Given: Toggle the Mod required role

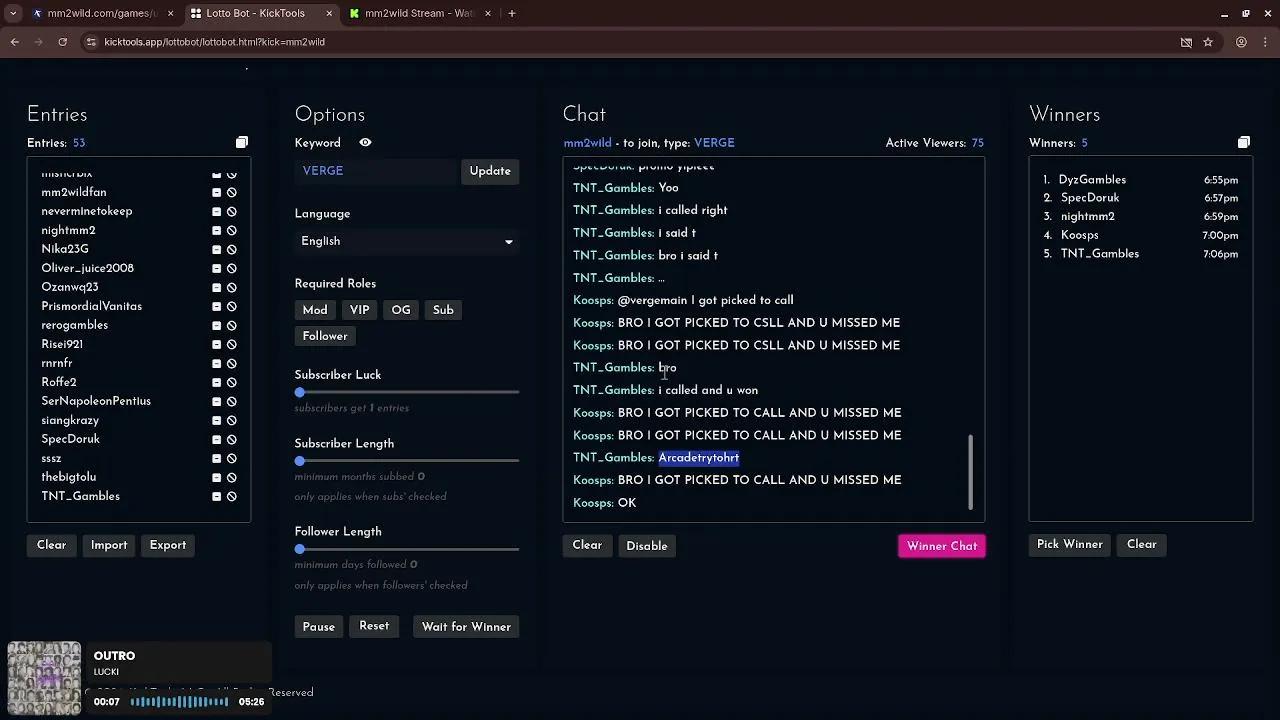Looking at the screenshot, I should pos(315,310).
